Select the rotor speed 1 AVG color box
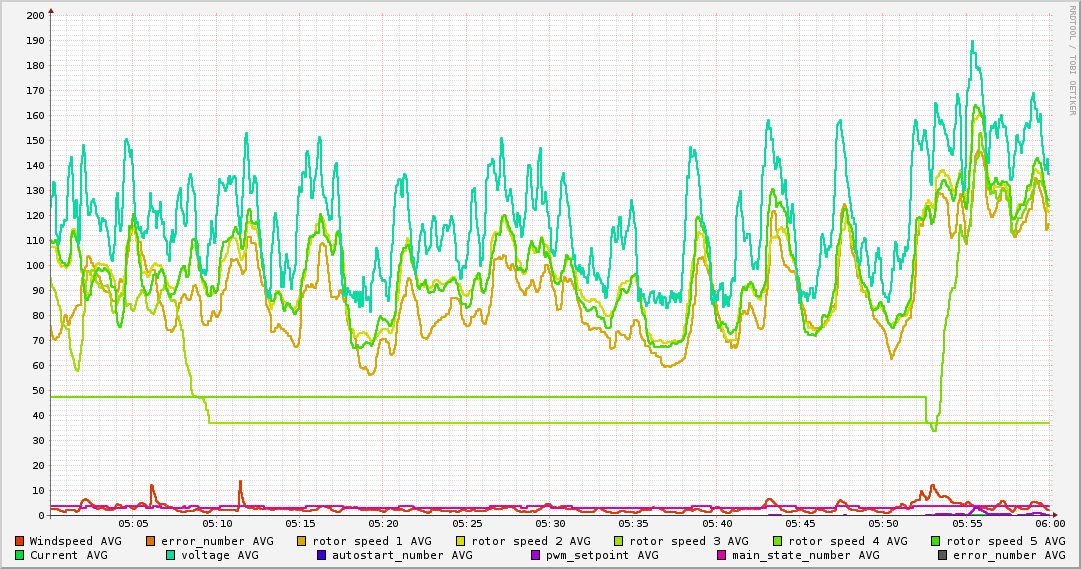The height and width of the screenshot is (569, 1081). [x=303, y=541]
